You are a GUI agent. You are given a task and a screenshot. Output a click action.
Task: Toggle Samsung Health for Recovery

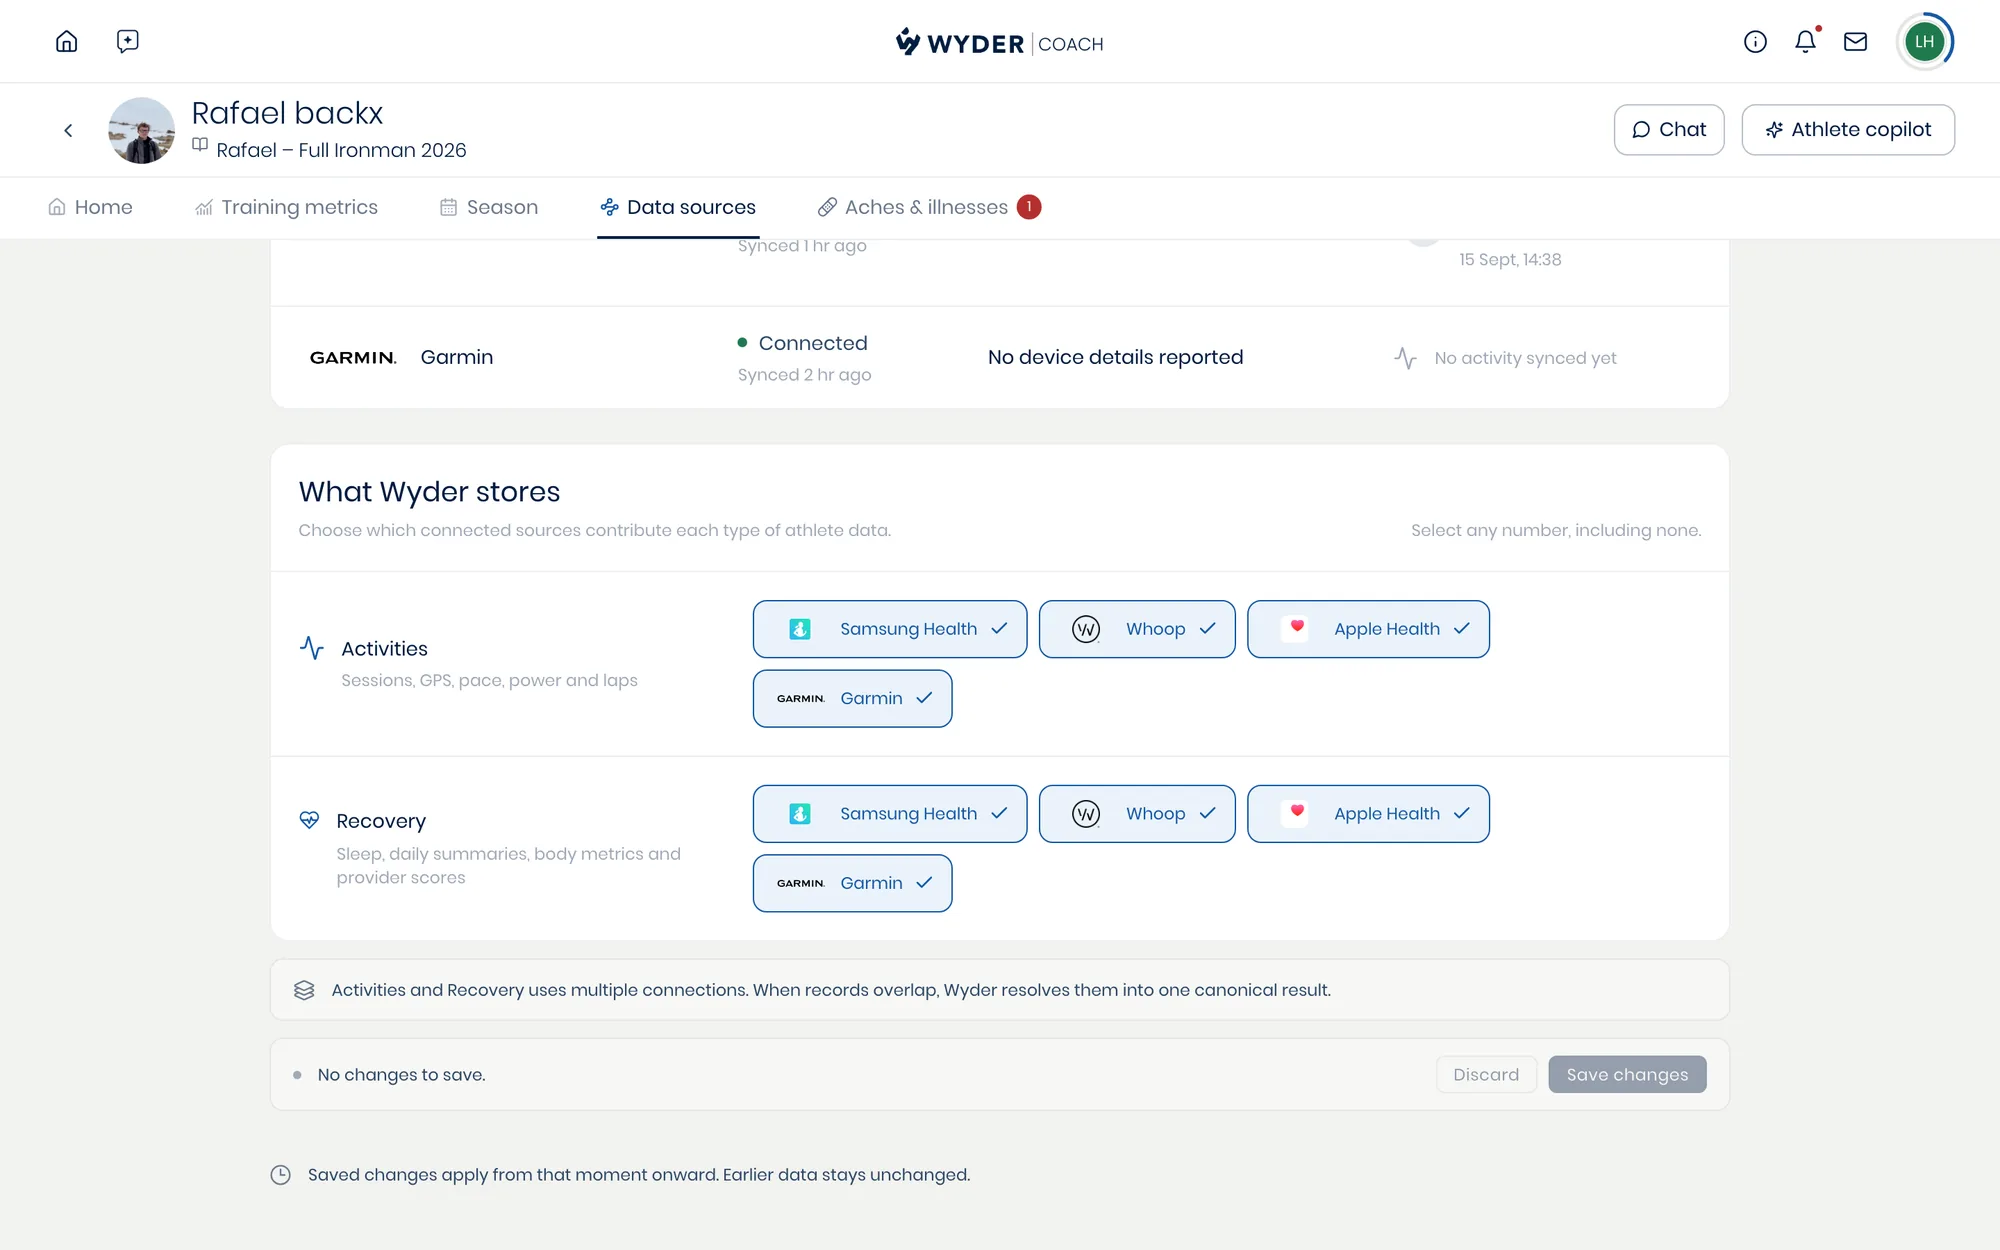[889, 814]
